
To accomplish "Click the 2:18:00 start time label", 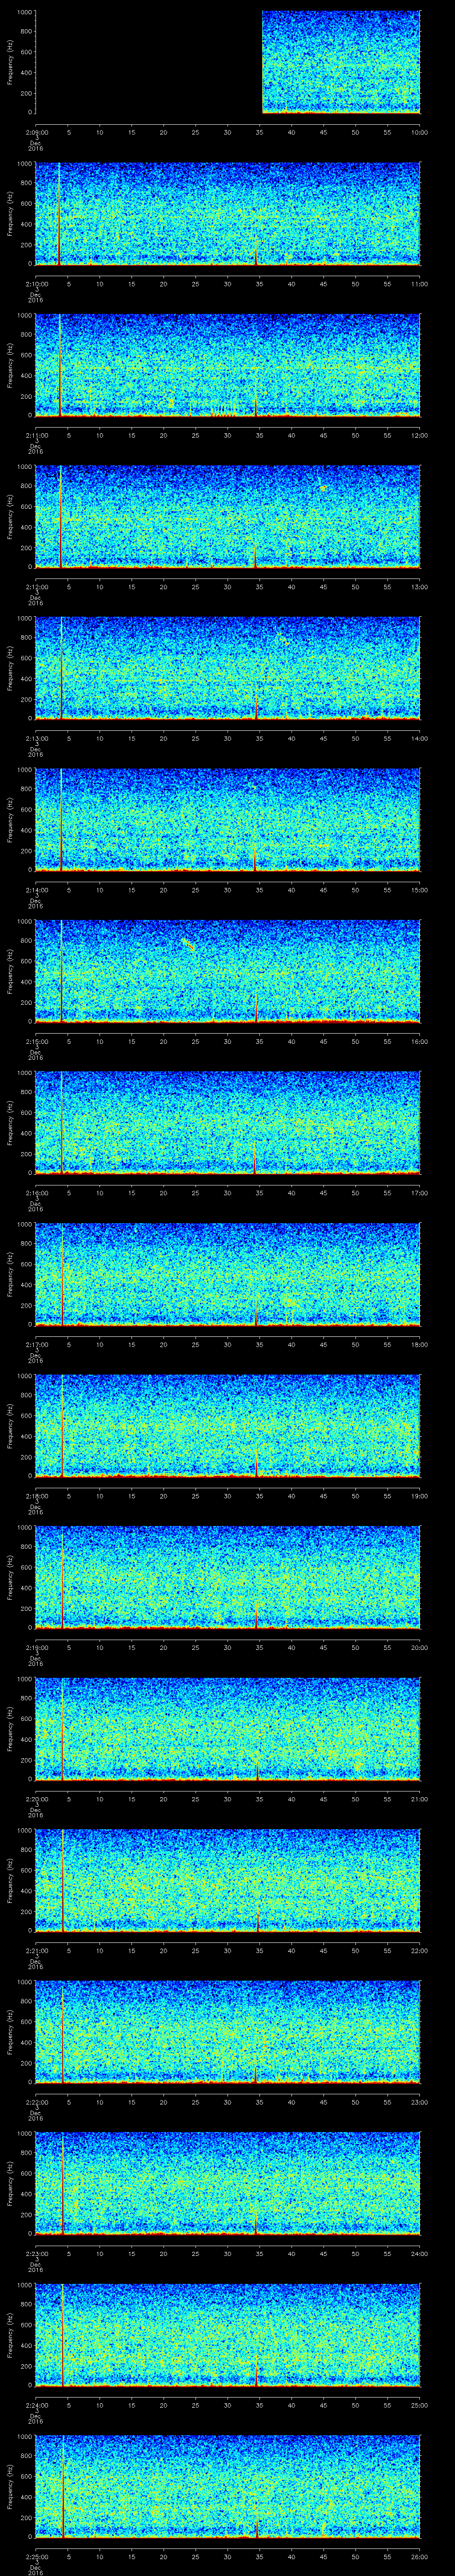I will (x=36, y=1496).
